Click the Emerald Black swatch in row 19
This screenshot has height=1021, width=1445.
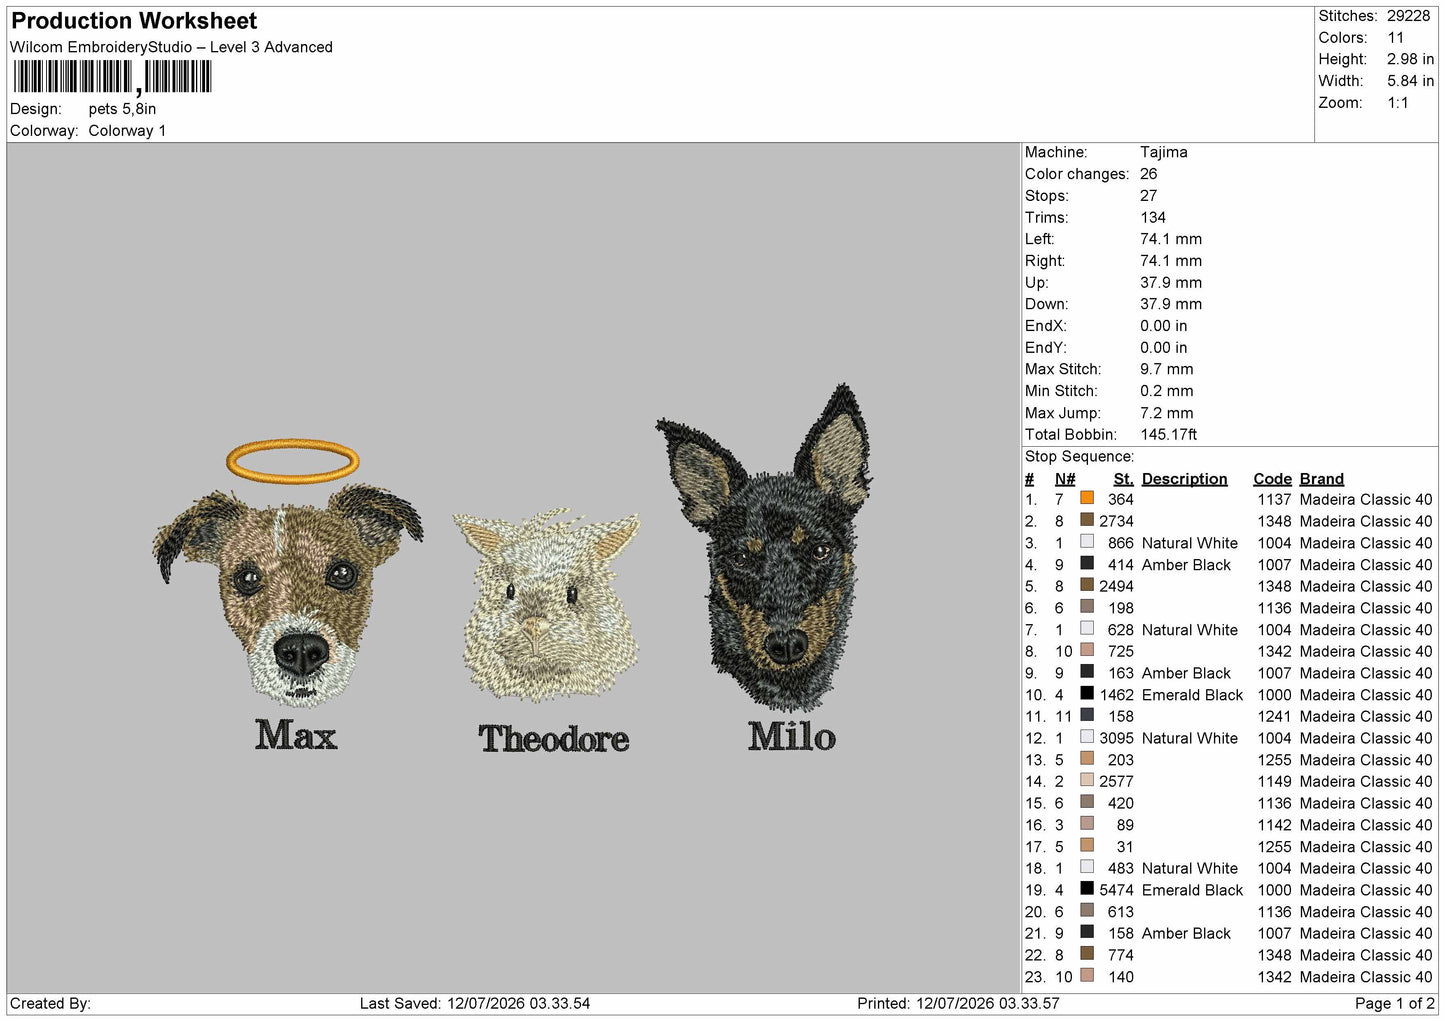1087,889
